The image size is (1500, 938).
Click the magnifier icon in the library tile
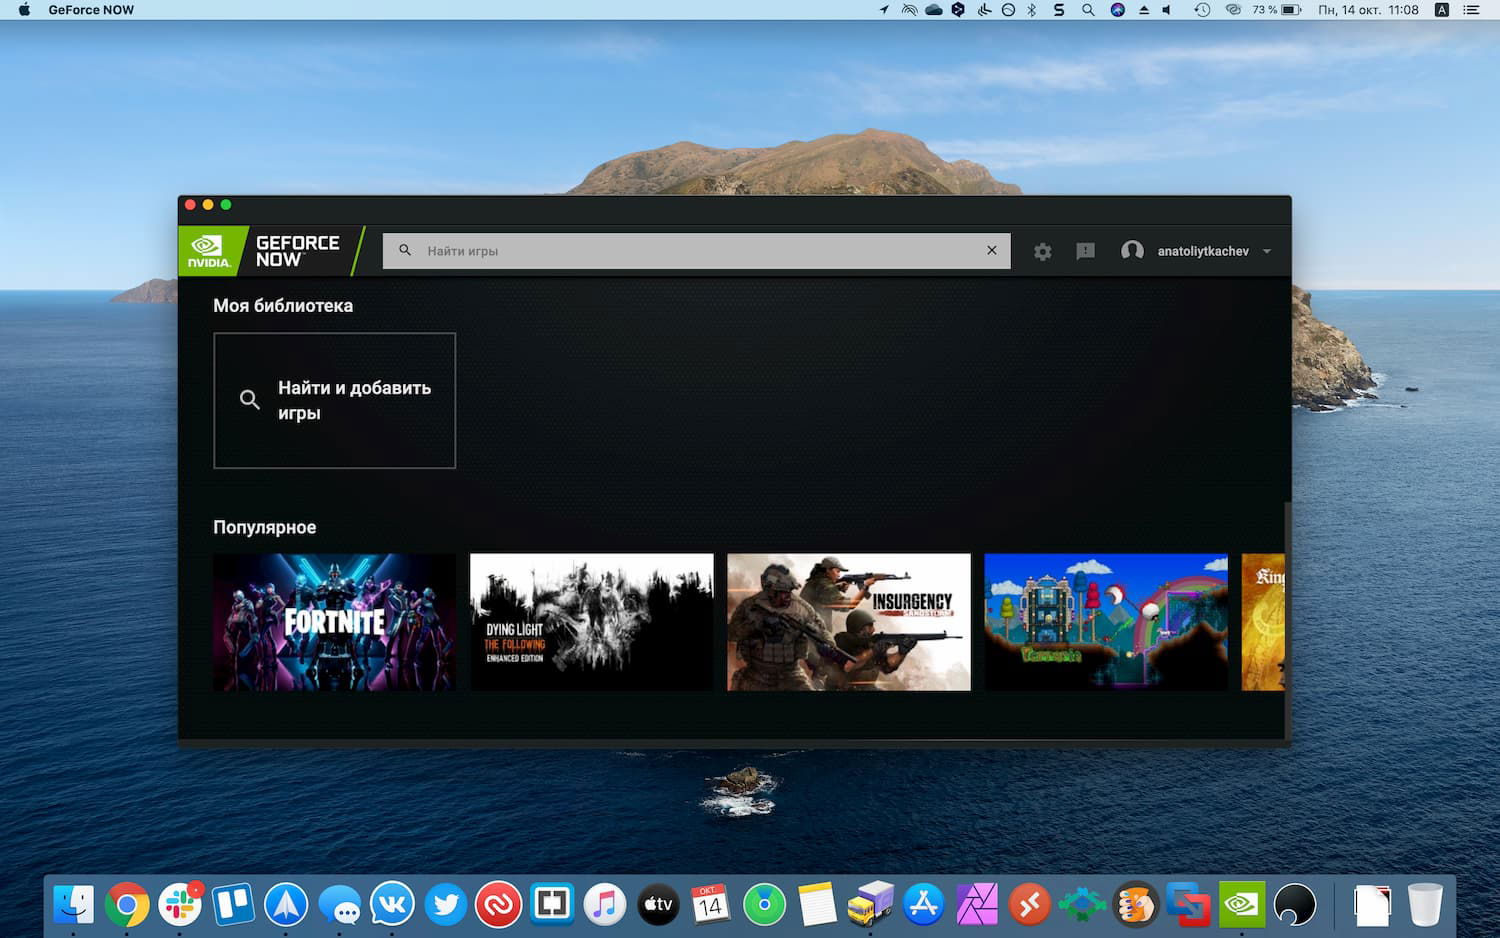point(249,399)
